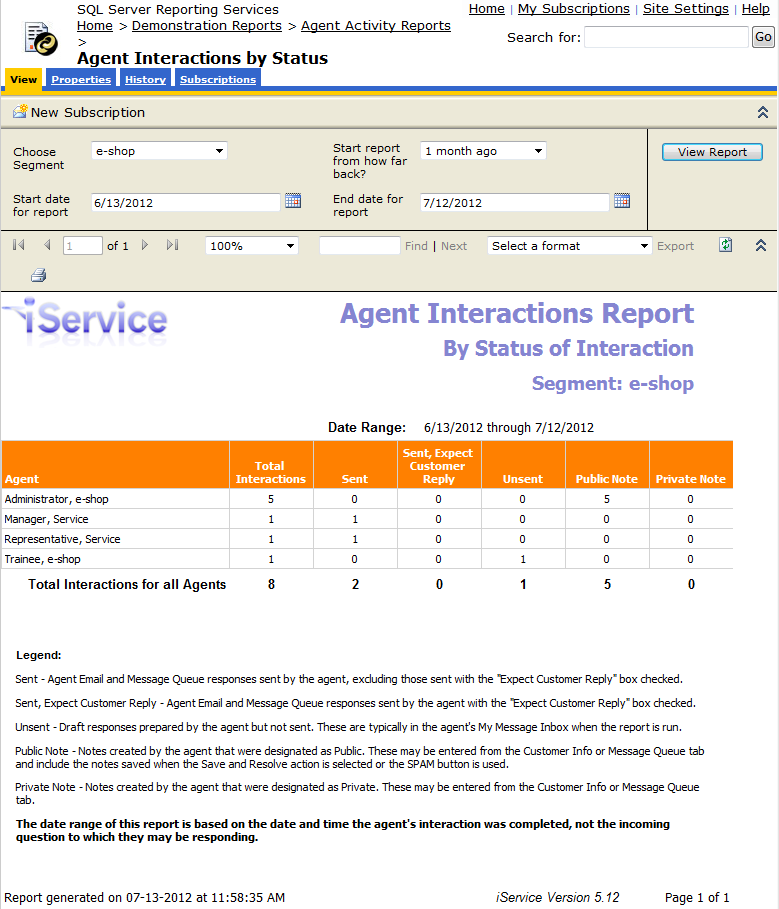Select row 'Administrator, e-shop'
This screenshot has height=909, width=779.
(367, 499)
